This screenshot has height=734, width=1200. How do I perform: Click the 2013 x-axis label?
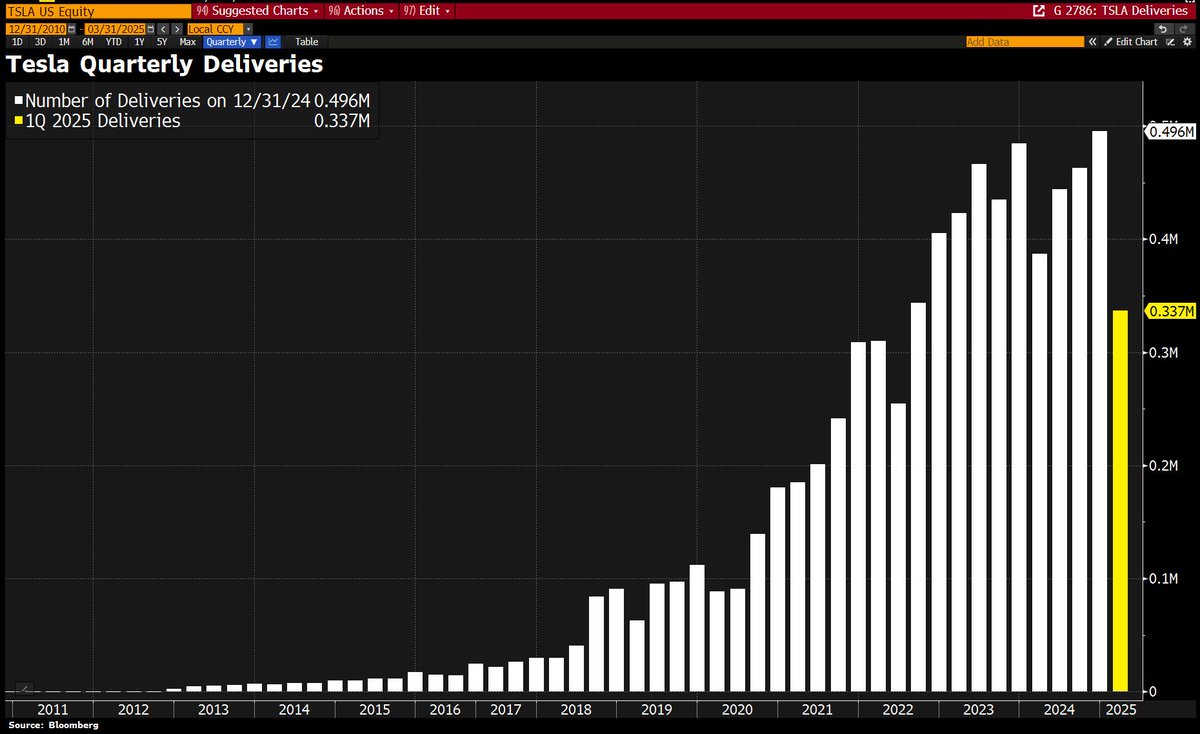coord(213,709)
